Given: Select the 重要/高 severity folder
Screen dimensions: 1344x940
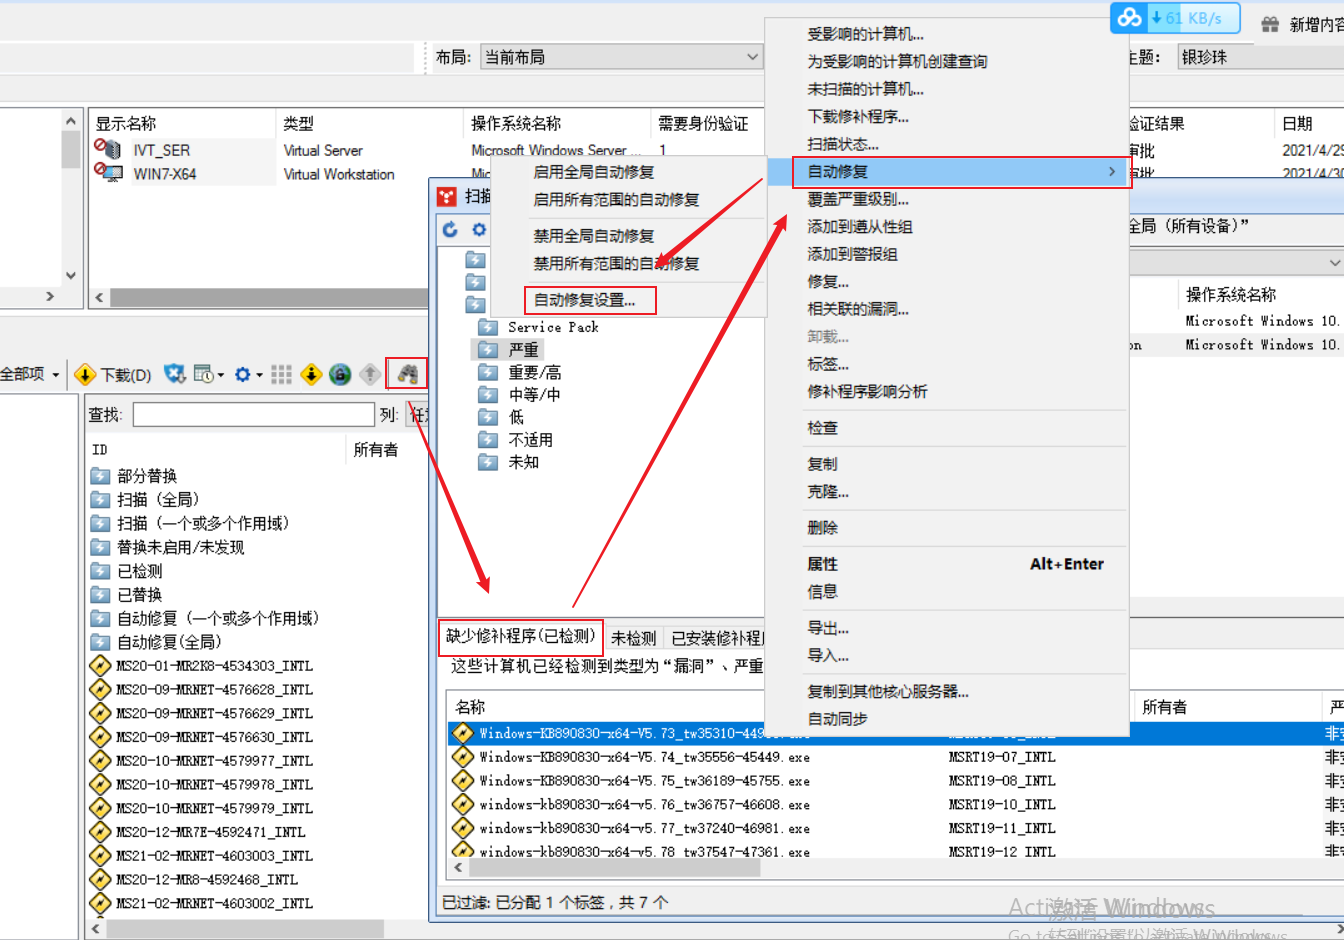Looking at the screenshot, I should coord(534,372).
